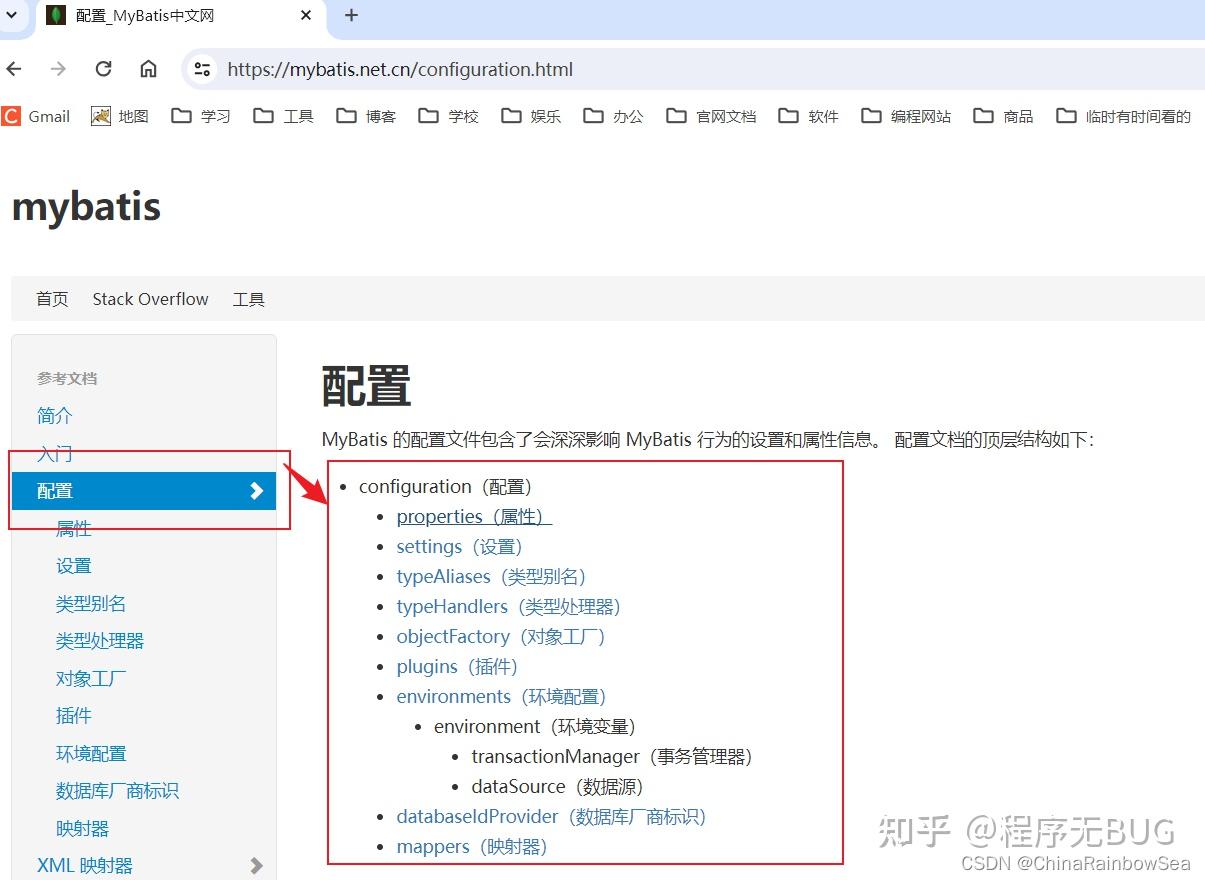This screenshot has height=880, width=1205.
Task: Open the browser home page
Action: click(x=148, y=69)
